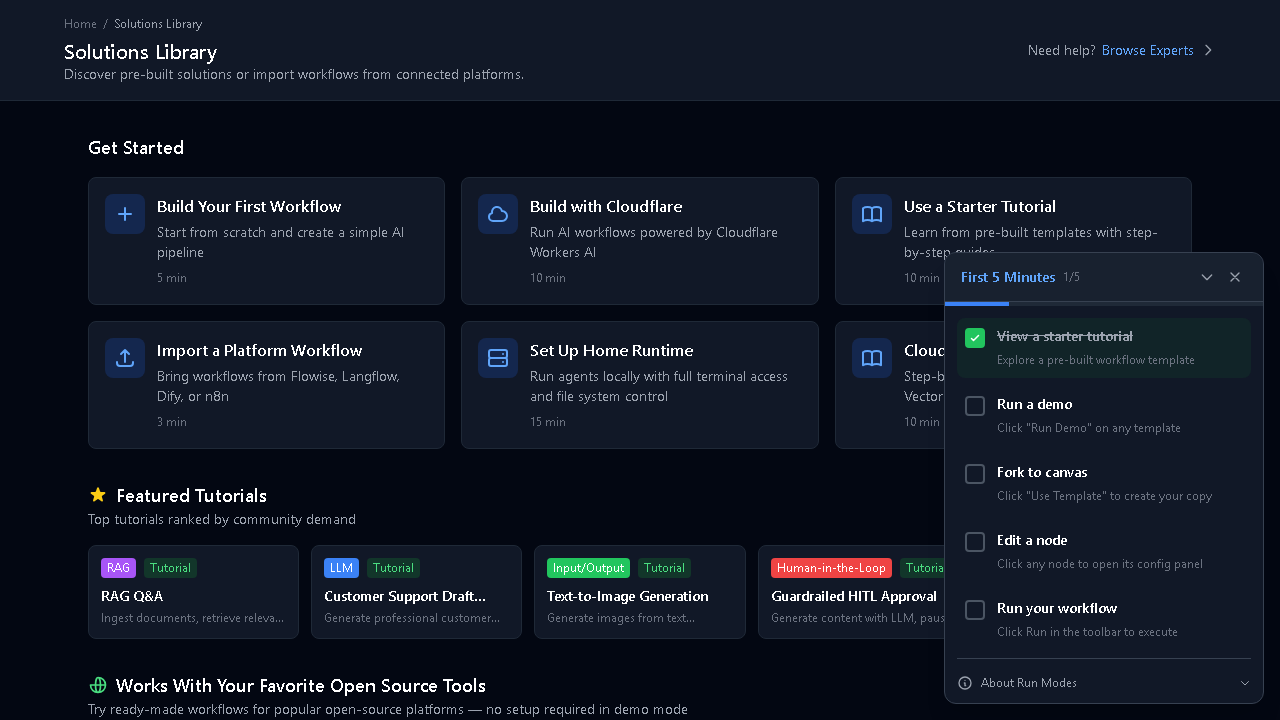Go to Home in the breadcrumb
1280x720 pixels.
click(x=80, y=24)
